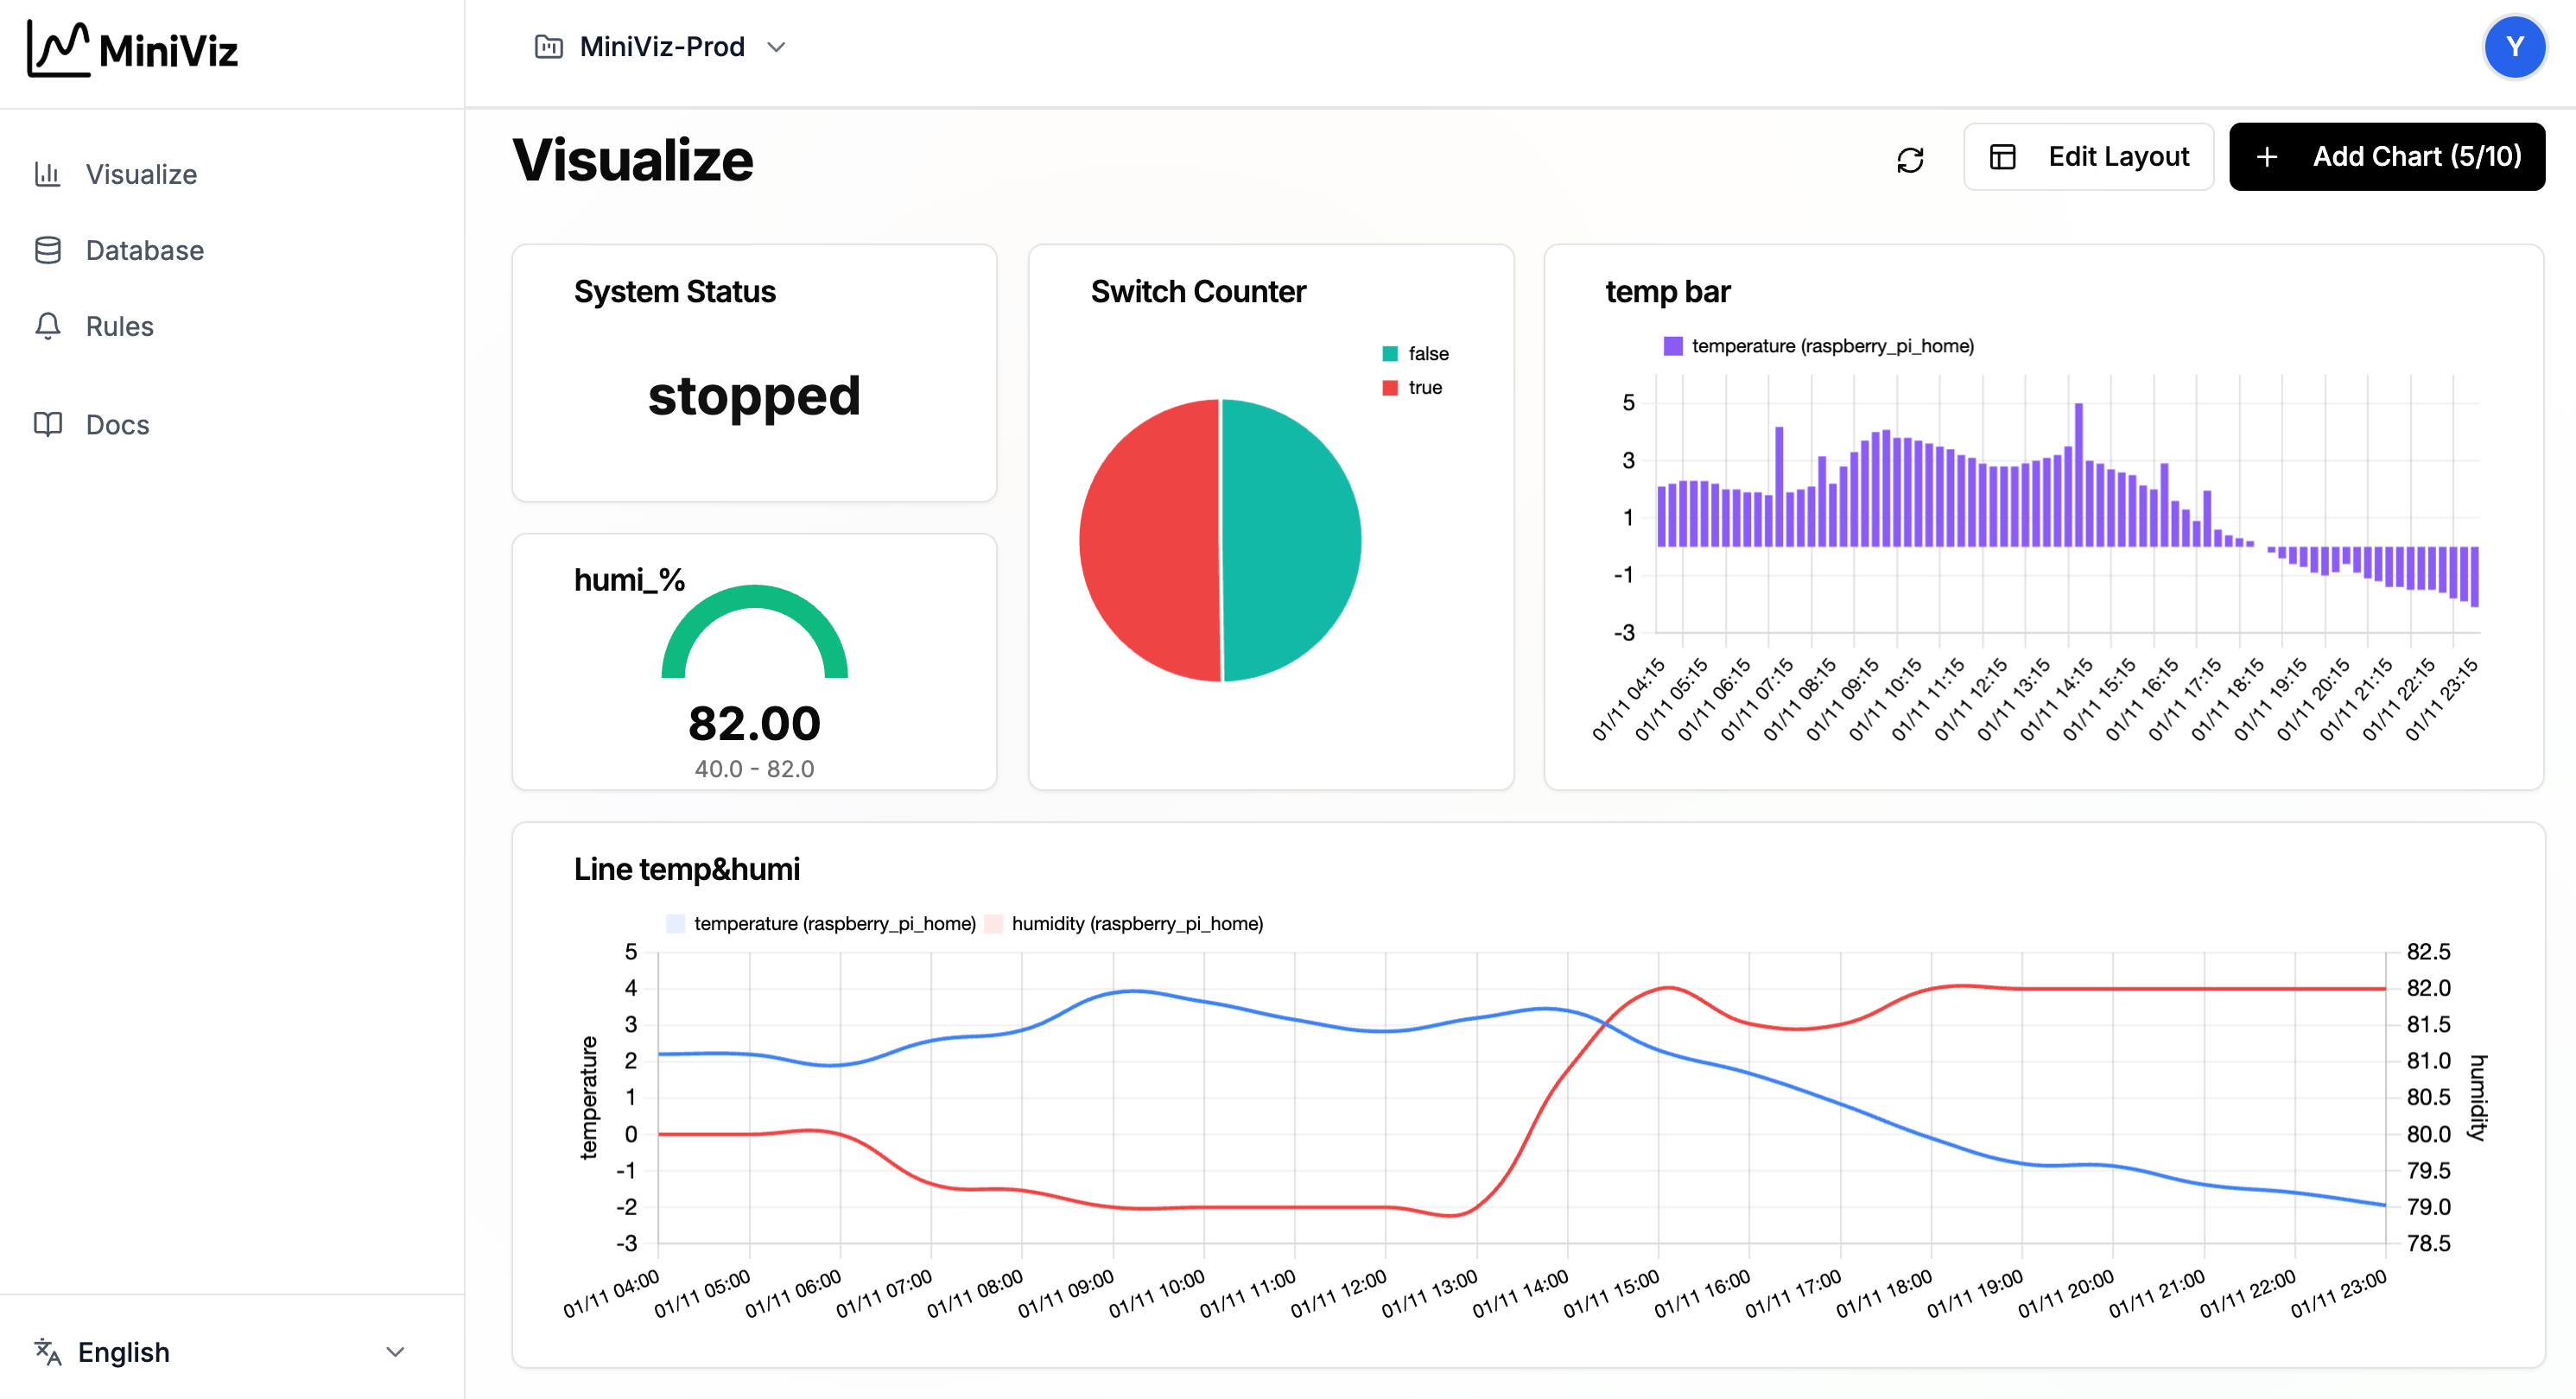Click the Edit Layout grid icon

coord(2004,157)
